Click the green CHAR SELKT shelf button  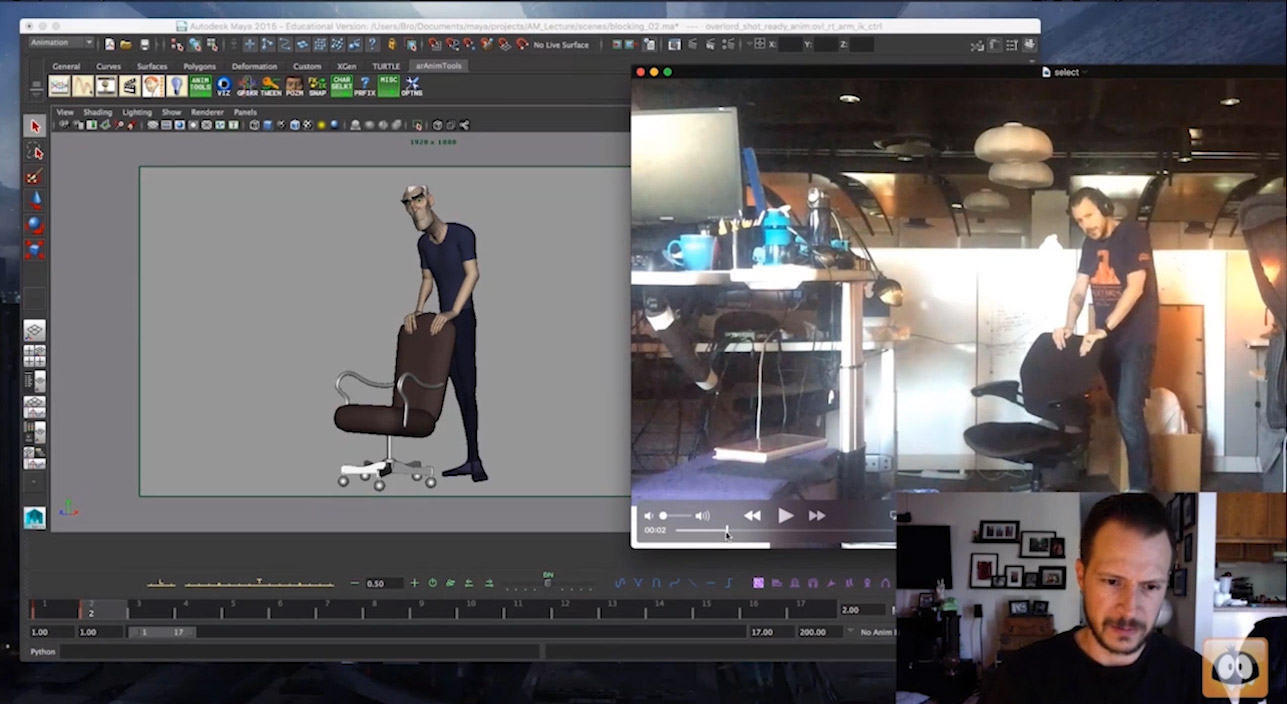pyautogui.click(x=341, y=86)
